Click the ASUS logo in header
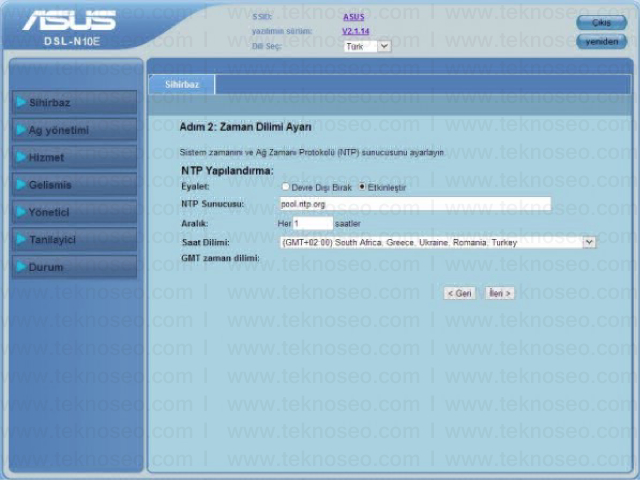This screenshot has width=640, height=480. (69, 20)
